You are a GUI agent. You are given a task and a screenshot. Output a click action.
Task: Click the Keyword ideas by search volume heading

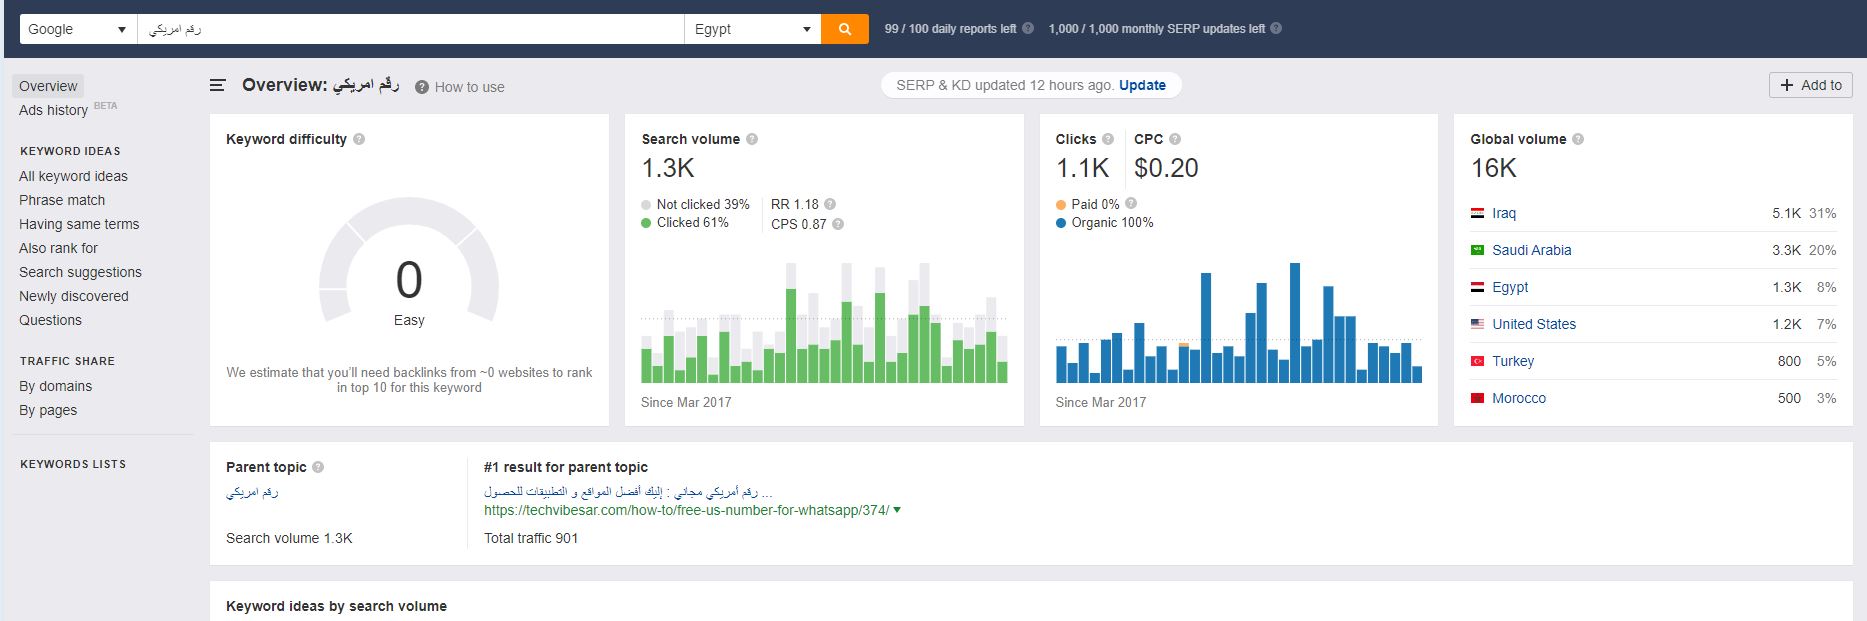[336, 606]
